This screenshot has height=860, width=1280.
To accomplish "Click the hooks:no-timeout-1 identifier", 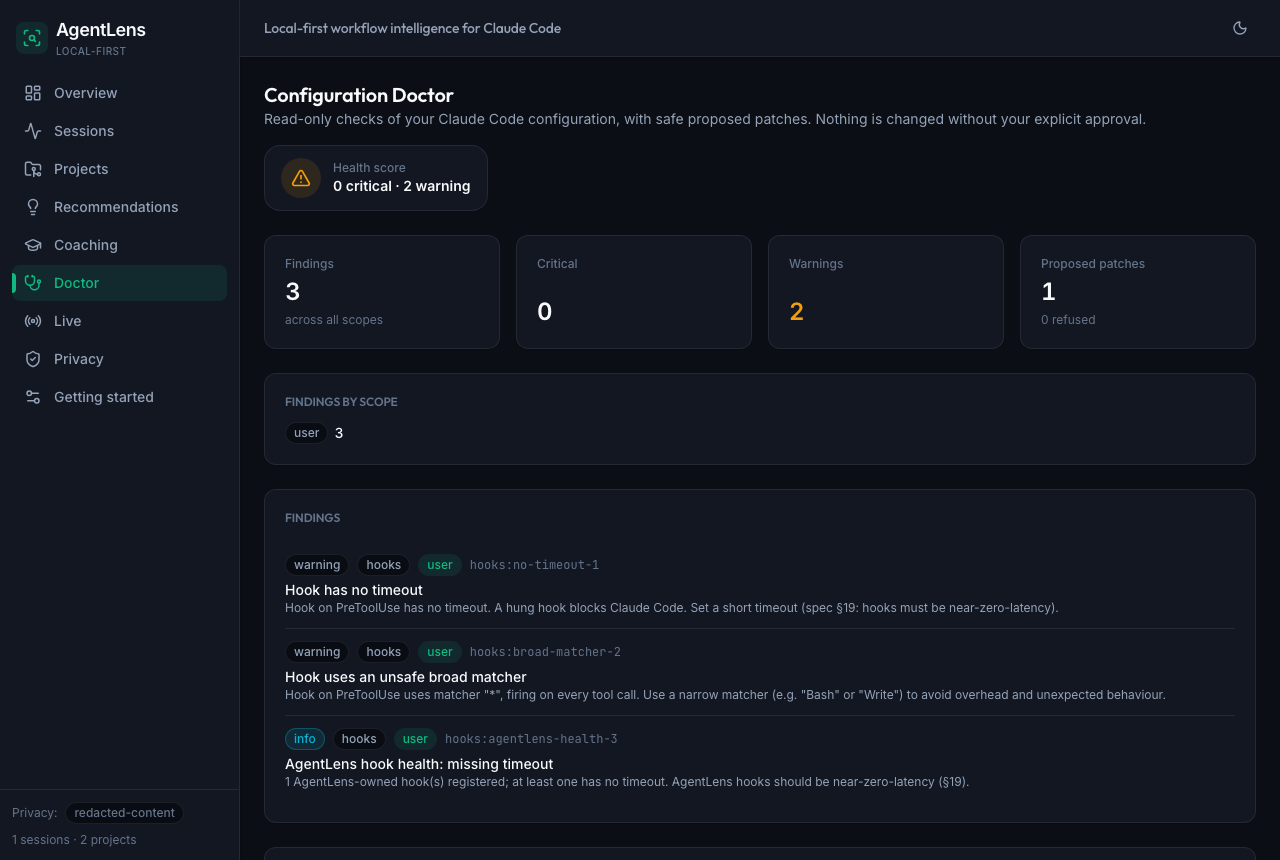I will [x=534, y=565].
